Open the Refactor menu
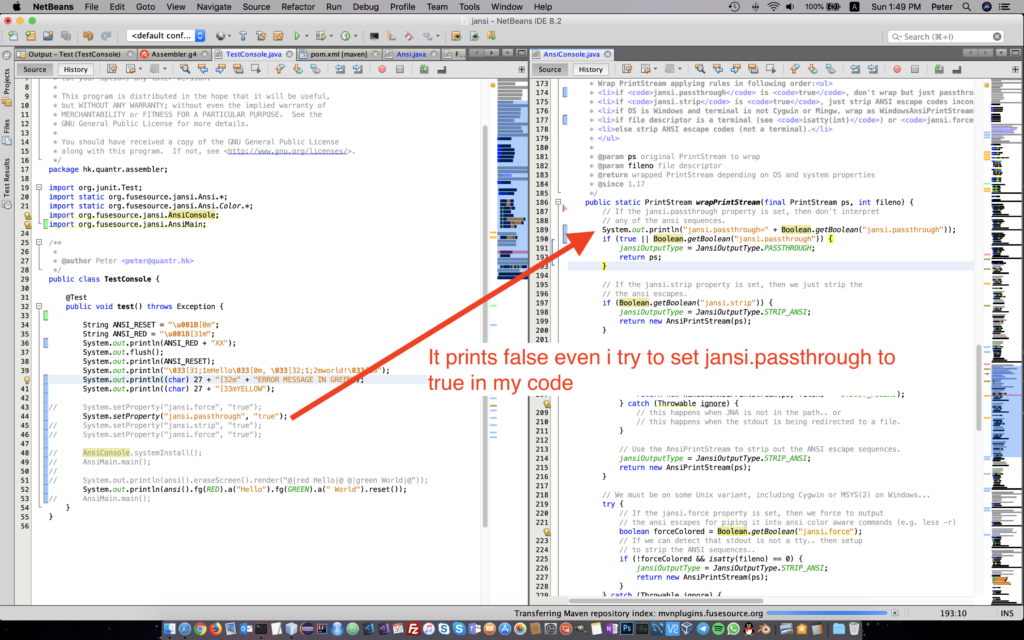This screenshot has height=640, width=1024. tap(298, 7)
